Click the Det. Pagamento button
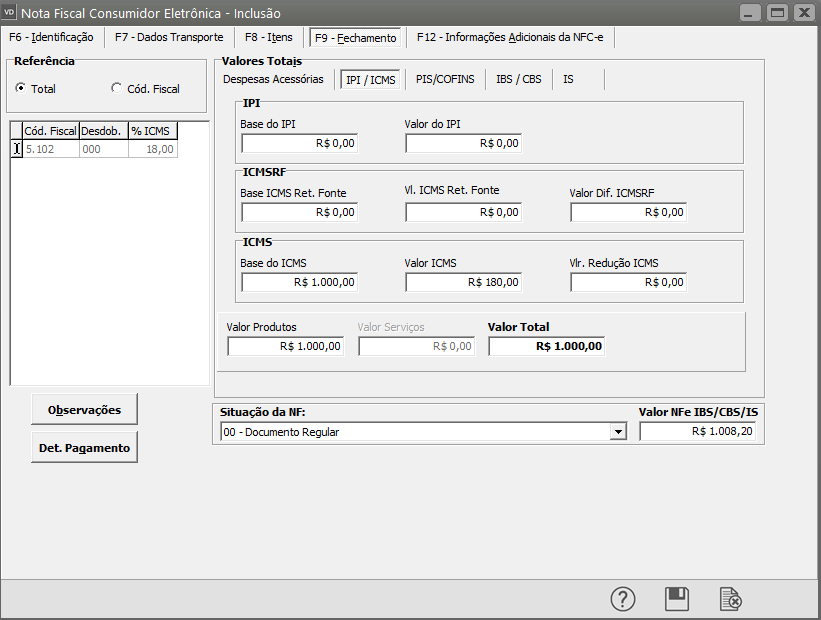Viewport: 821px width, 620px height. click(x=84, y=448)
